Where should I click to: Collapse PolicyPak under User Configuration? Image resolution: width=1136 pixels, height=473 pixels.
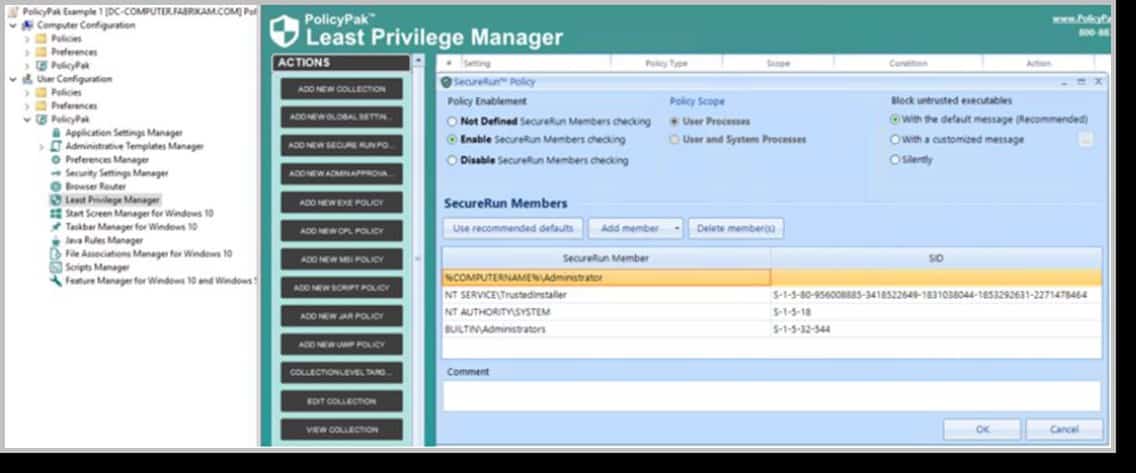[x=28, y=120]
